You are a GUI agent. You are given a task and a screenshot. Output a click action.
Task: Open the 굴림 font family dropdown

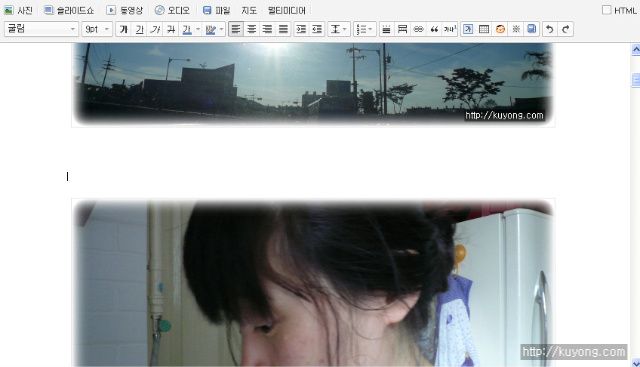tap(41, 29)
